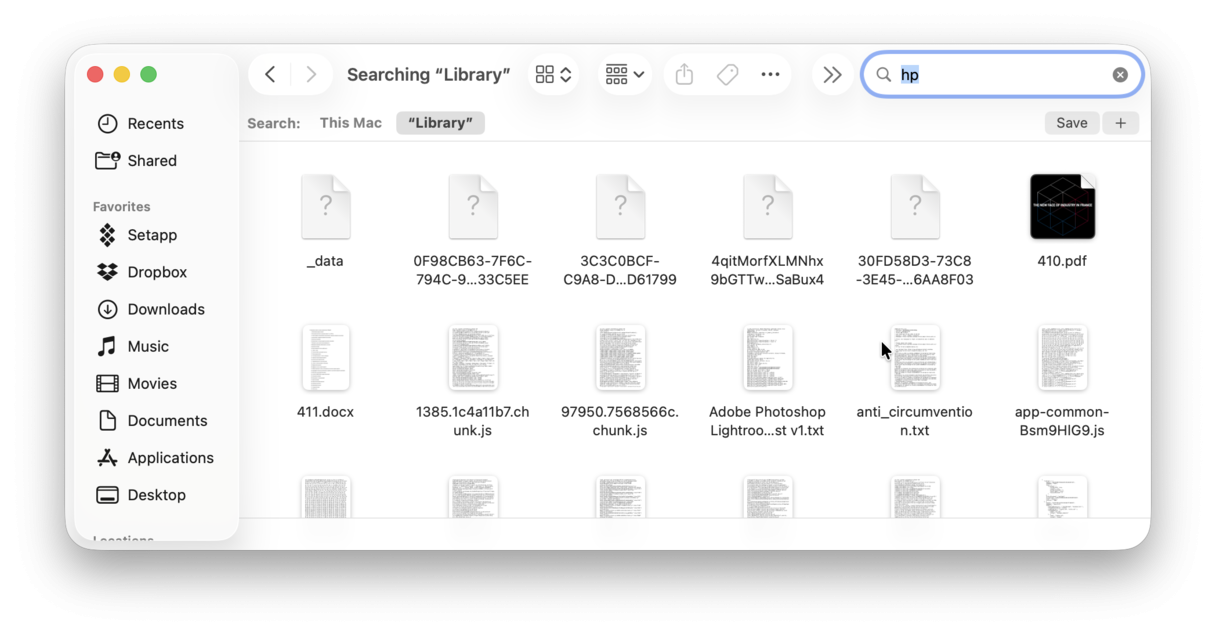Open the 410.pdf file thumbnail
The width and height of the screenshot is (1216, 636).
pyautogui.click(x=1062, y=206)
